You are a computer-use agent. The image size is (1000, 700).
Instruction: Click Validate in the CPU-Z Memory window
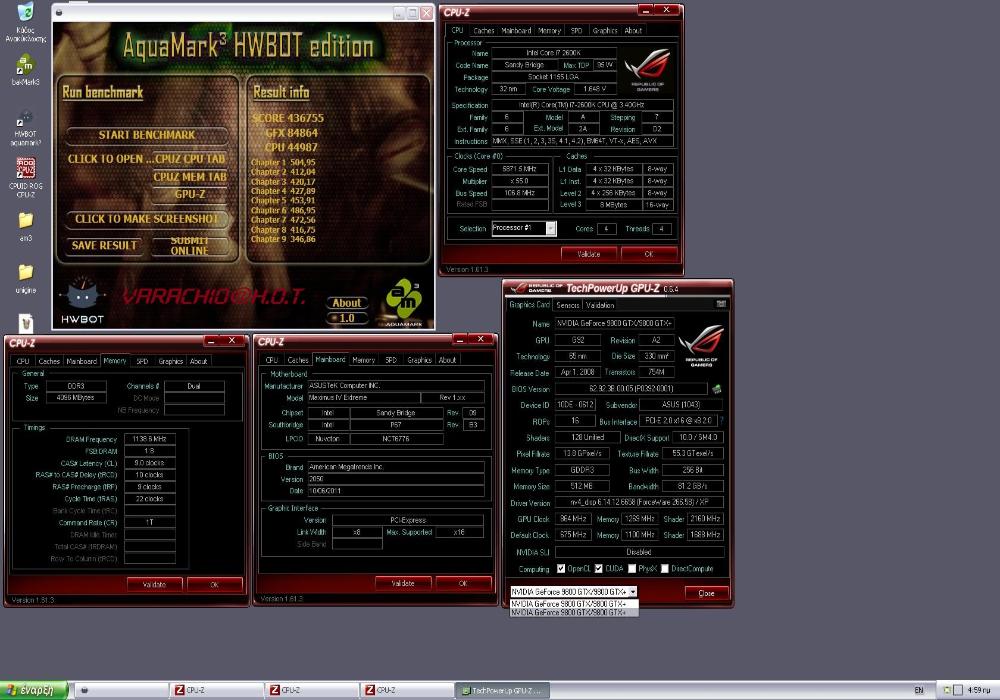point(154,584)
